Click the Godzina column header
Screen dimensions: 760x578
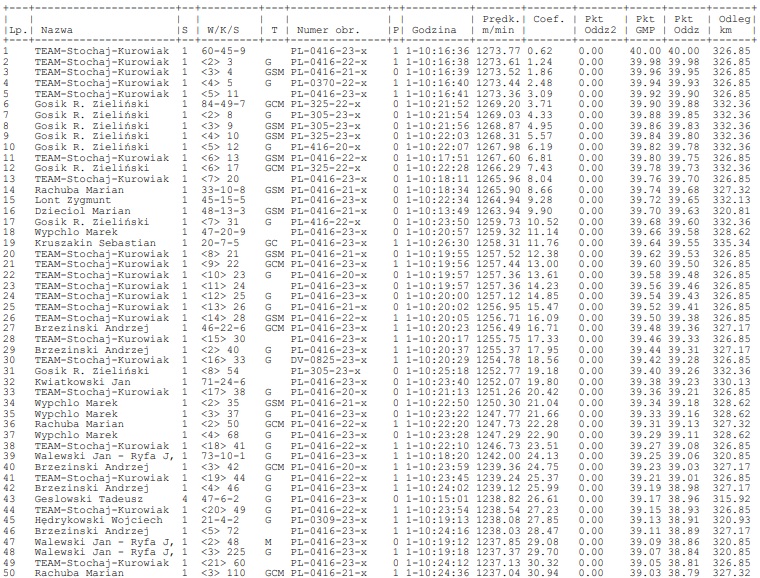tap(432, 30)
